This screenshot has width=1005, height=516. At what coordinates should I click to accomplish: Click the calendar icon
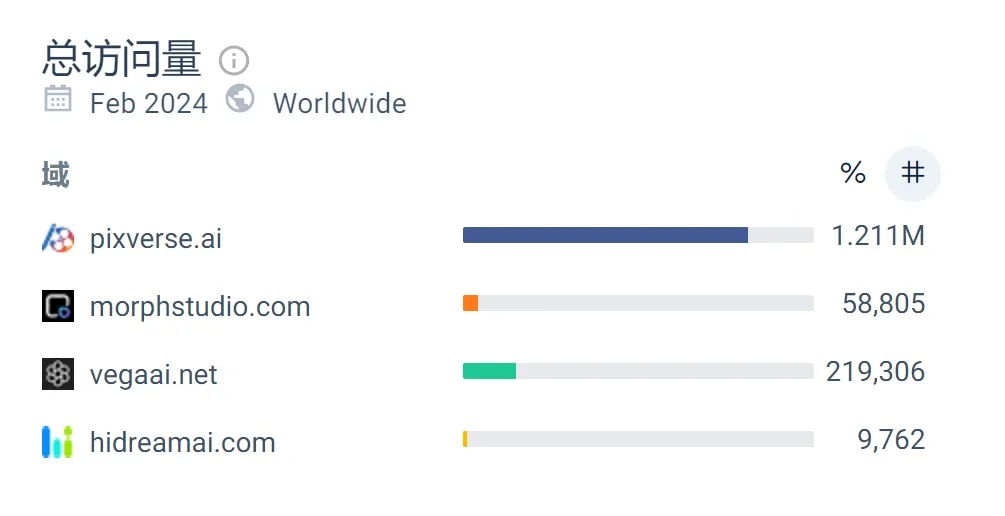tap(58, 99)
